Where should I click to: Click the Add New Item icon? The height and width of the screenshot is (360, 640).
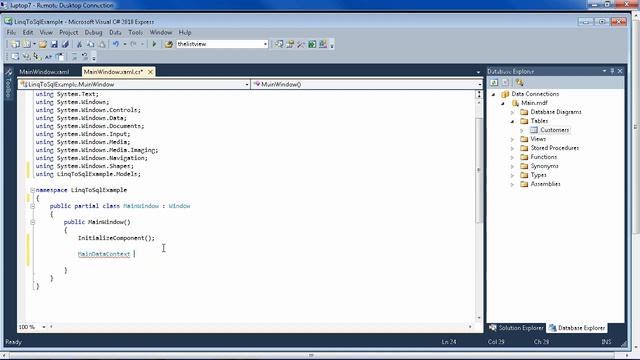(27, 44)
